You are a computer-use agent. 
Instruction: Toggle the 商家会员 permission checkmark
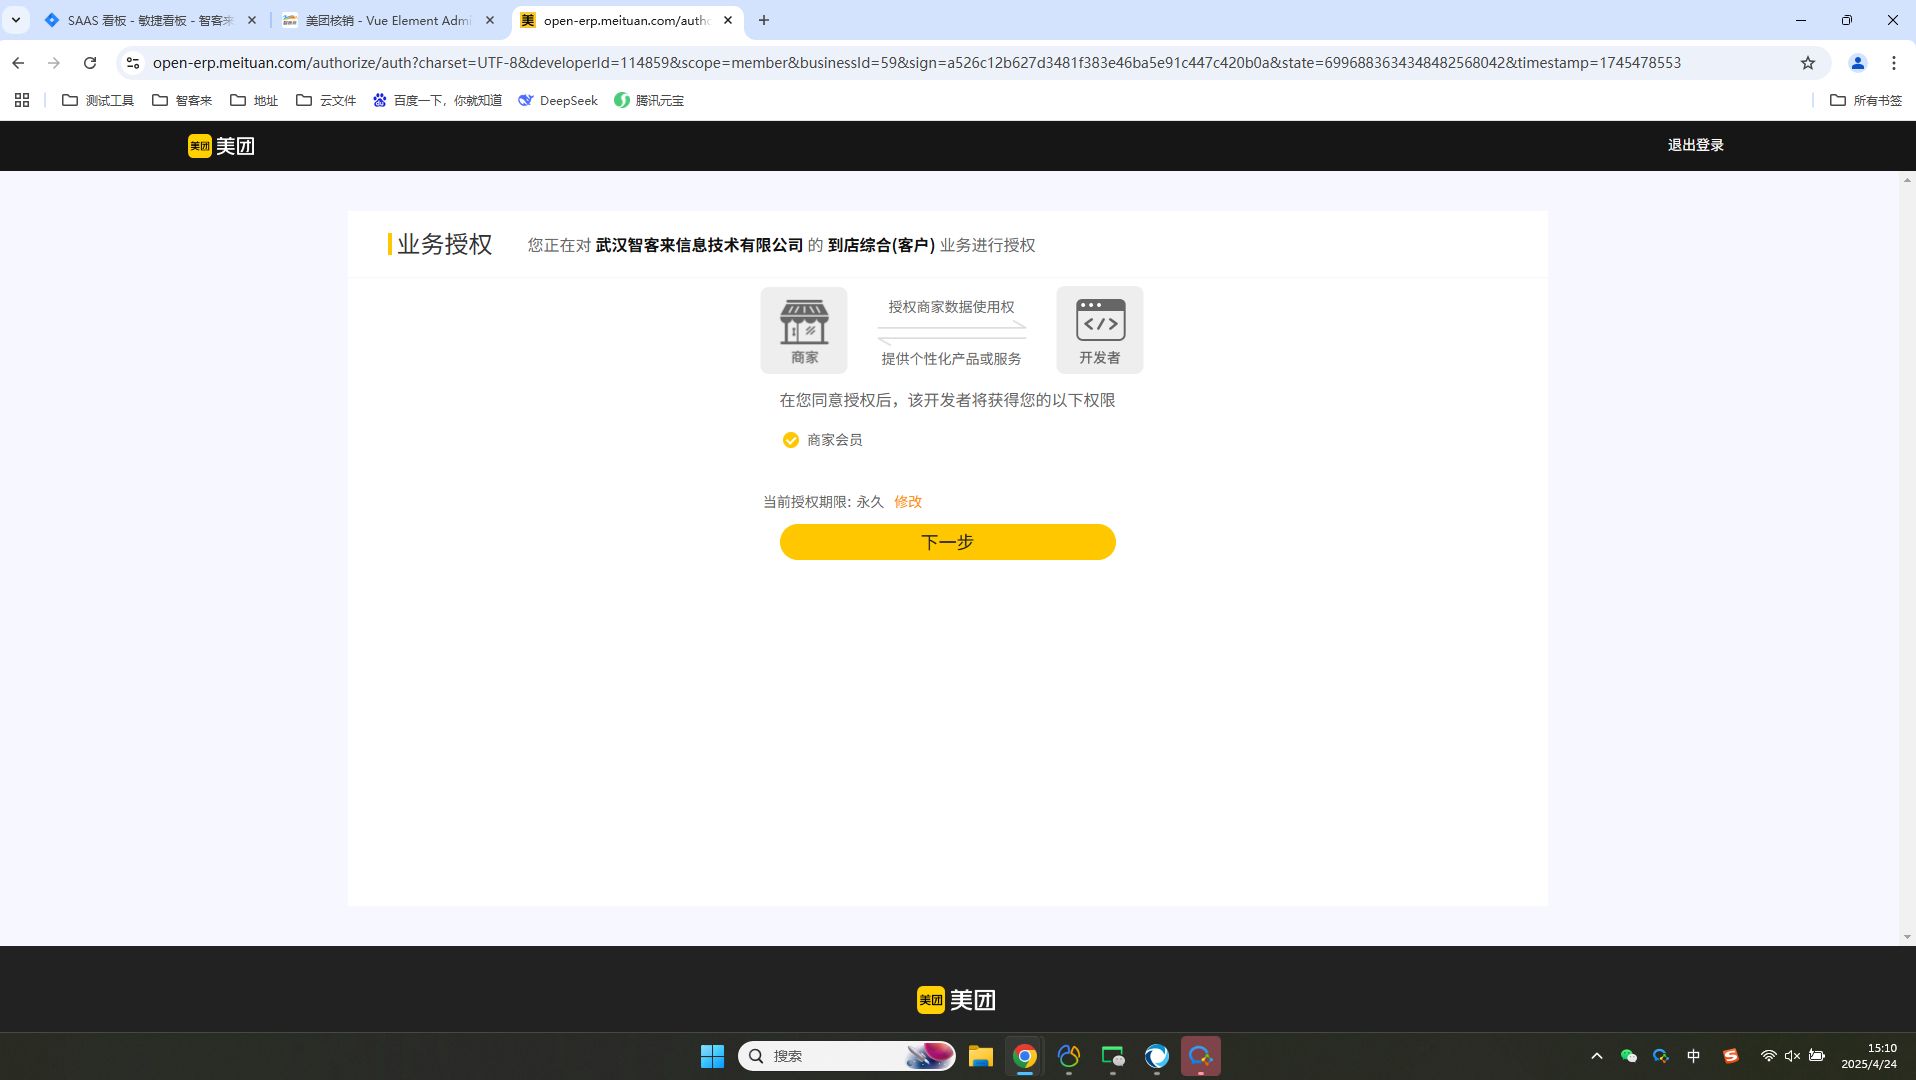[x=791, y=440]
